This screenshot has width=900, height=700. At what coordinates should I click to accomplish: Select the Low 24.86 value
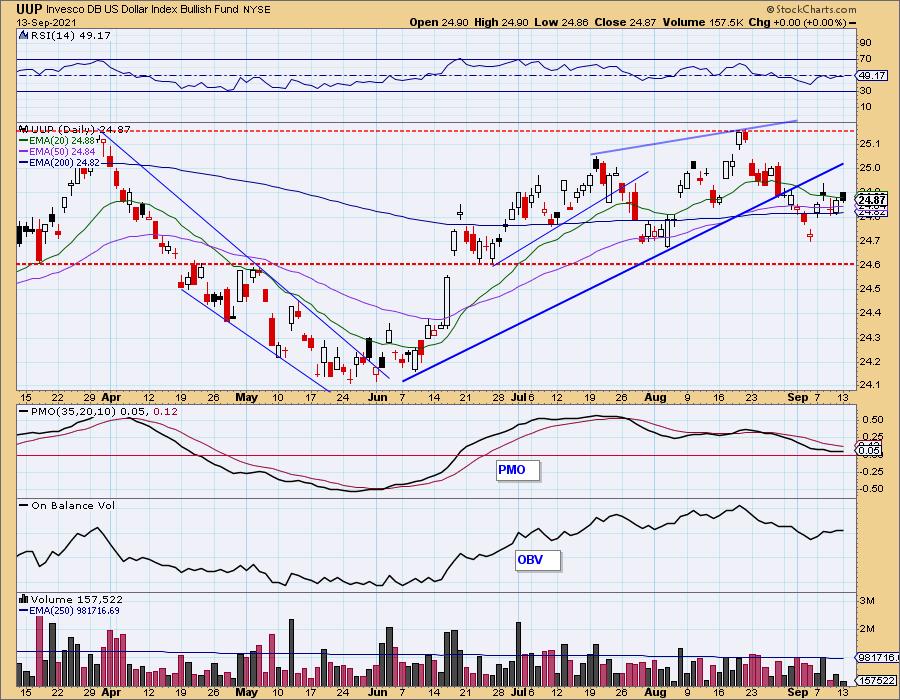click(561, 22)
